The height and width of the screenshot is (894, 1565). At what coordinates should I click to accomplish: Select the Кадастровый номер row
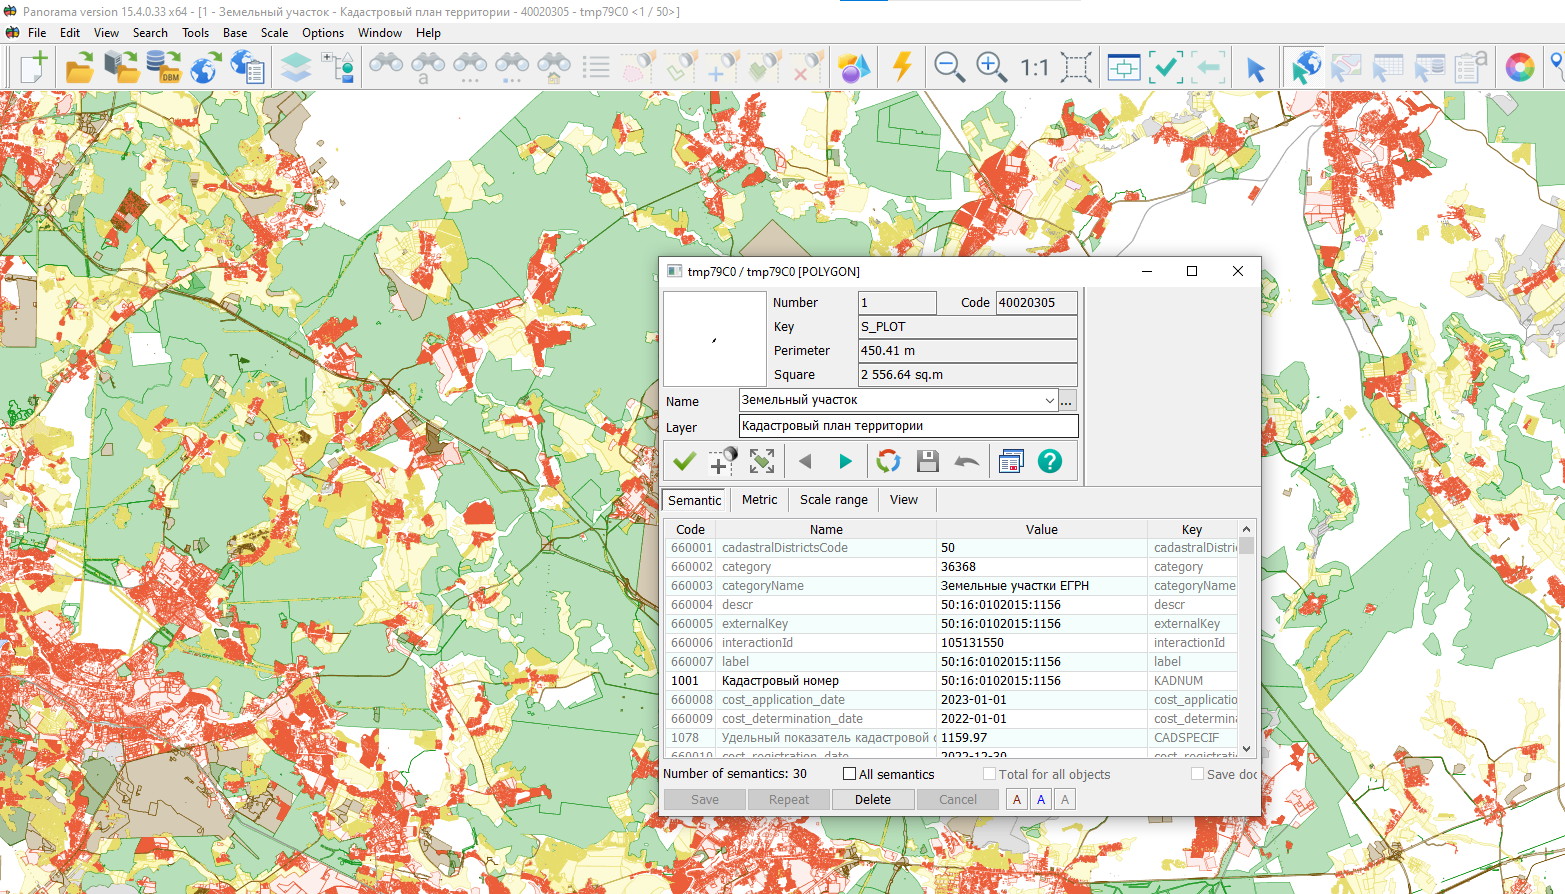point(951,681)
